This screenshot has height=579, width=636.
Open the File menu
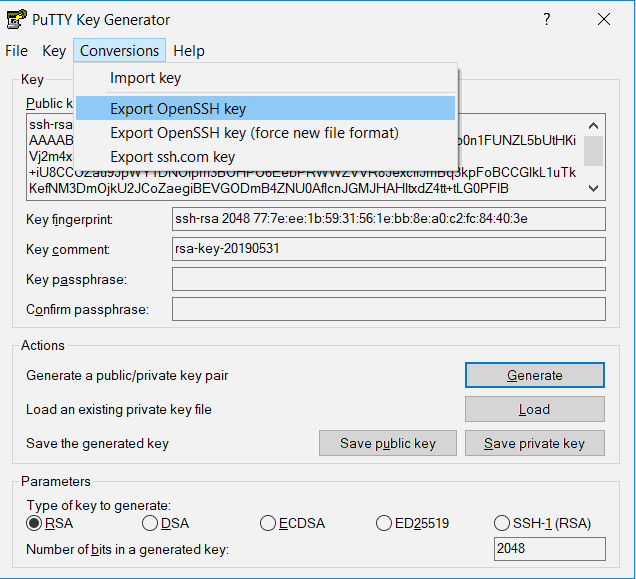(17, 51)
